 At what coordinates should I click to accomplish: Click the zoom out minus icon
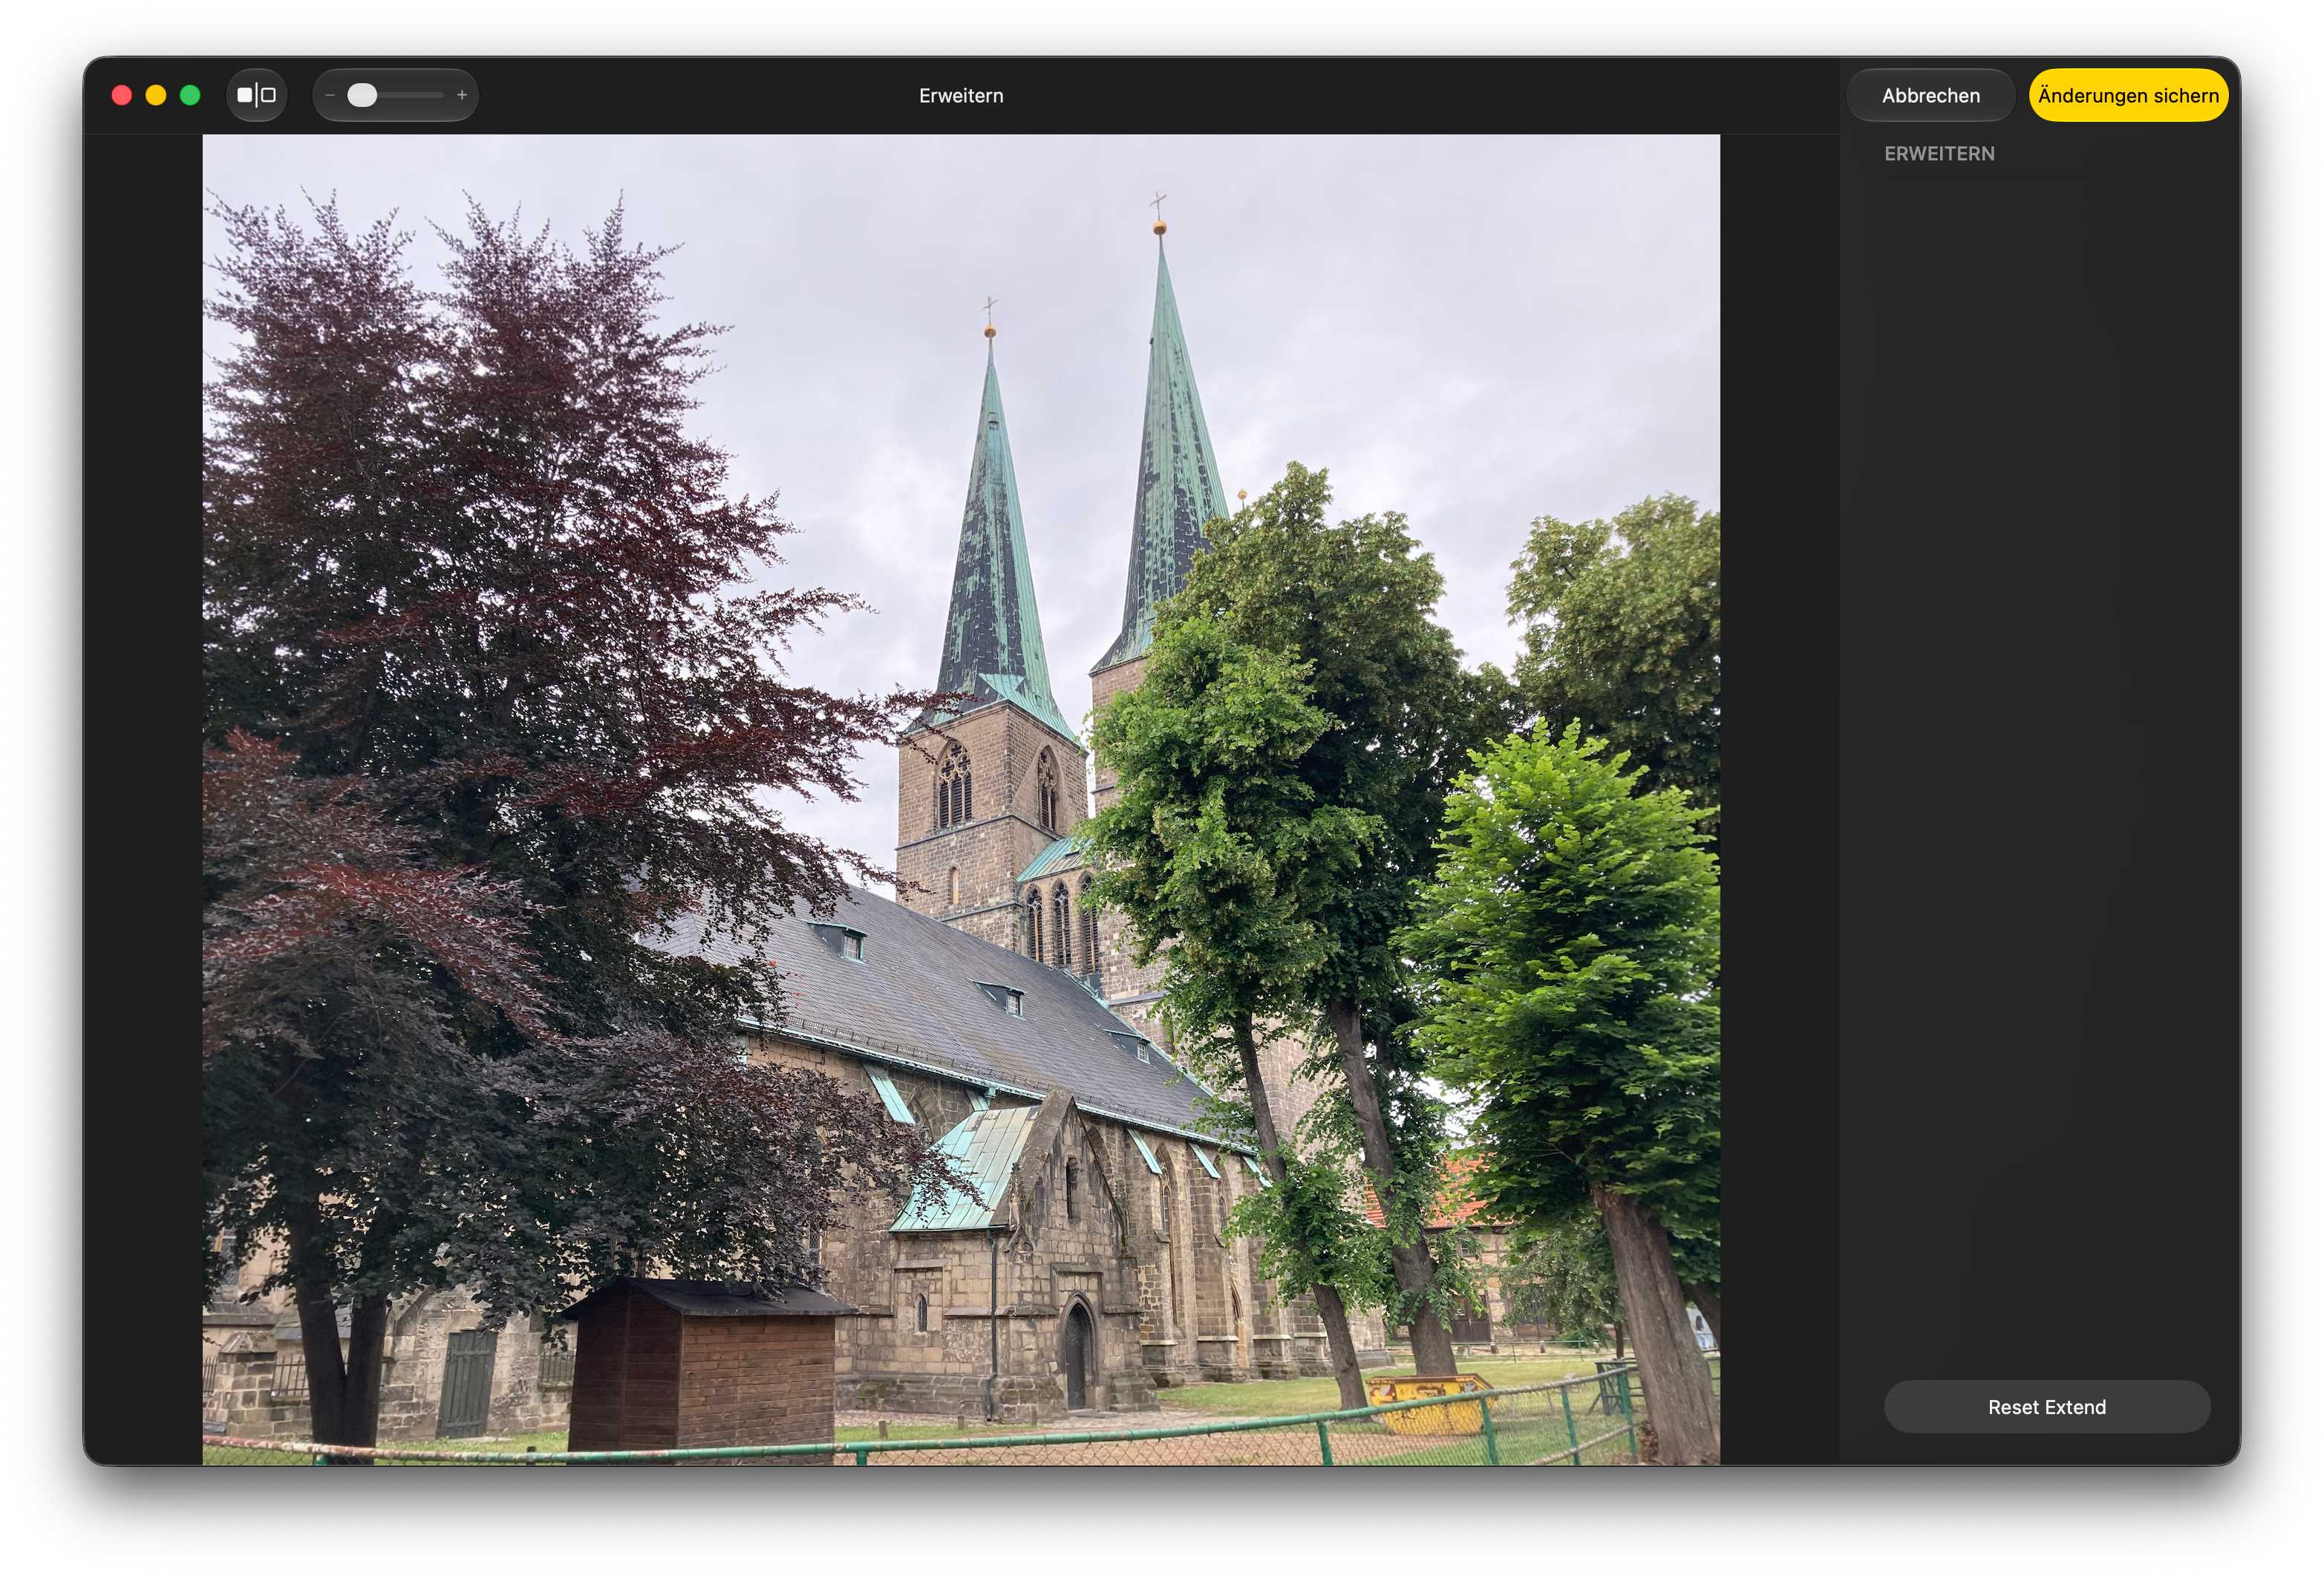(330, 95)
